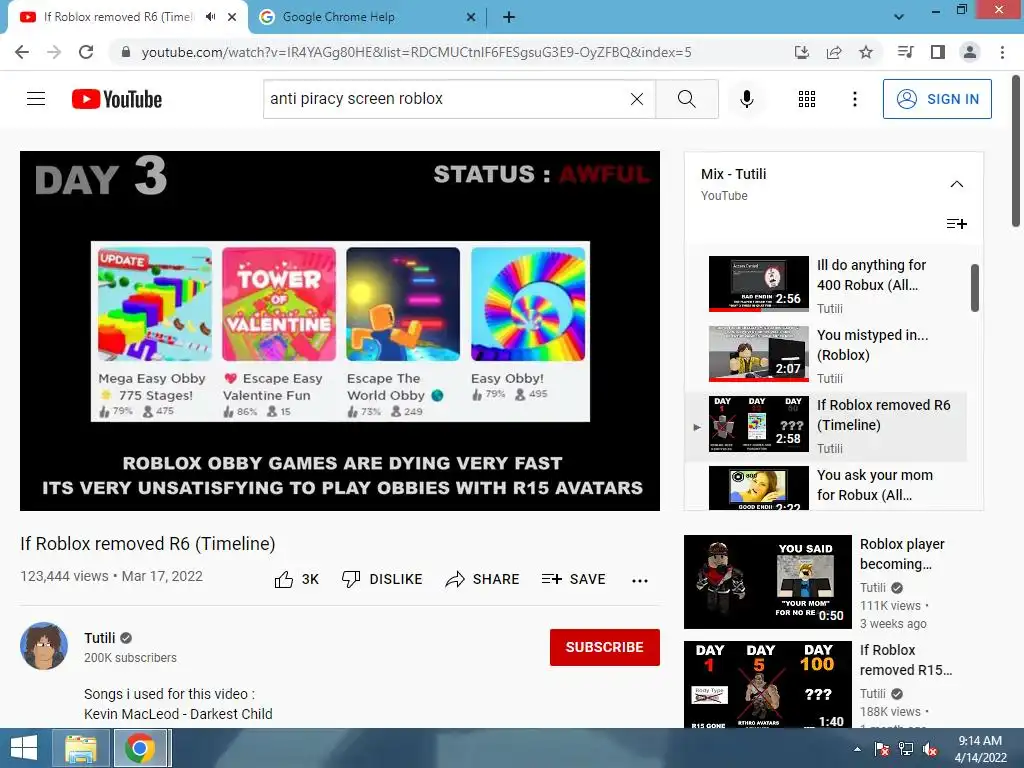Open the Windows Start button
The image size is (1024, 768).
tap(24, 748)
